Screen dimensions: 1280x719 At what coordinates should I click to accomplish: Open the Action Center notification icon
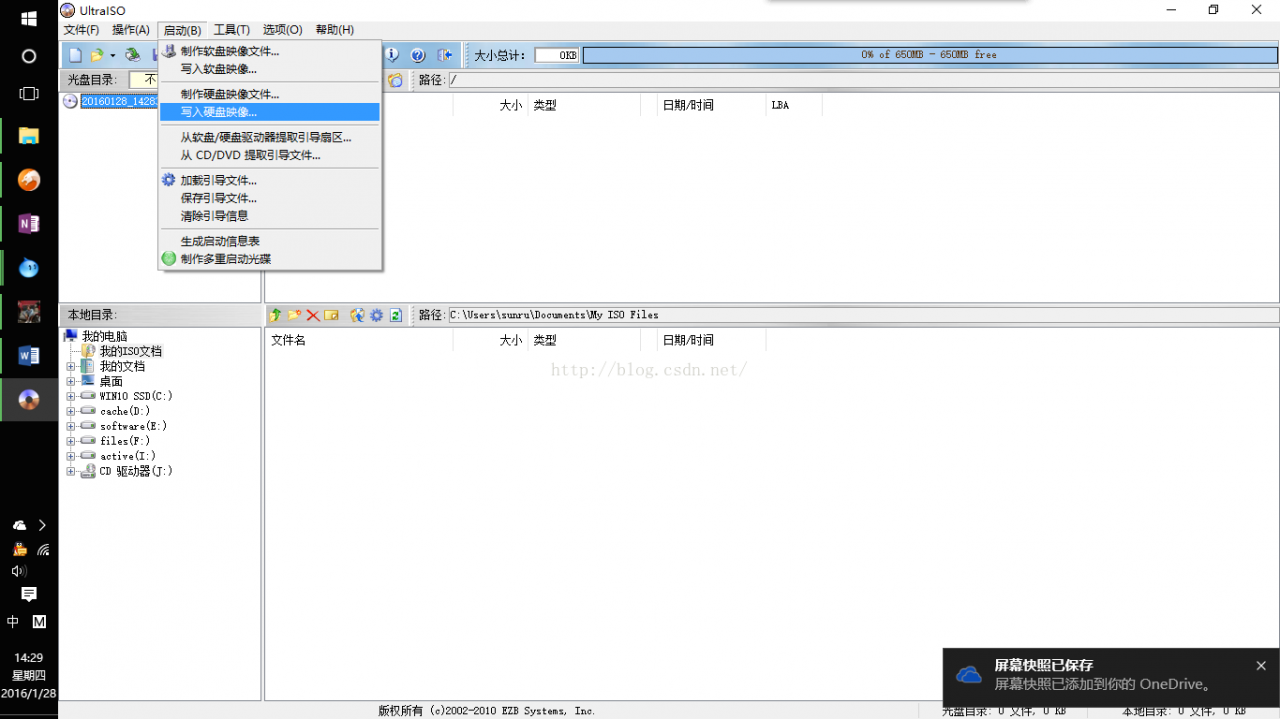(29, 594)
